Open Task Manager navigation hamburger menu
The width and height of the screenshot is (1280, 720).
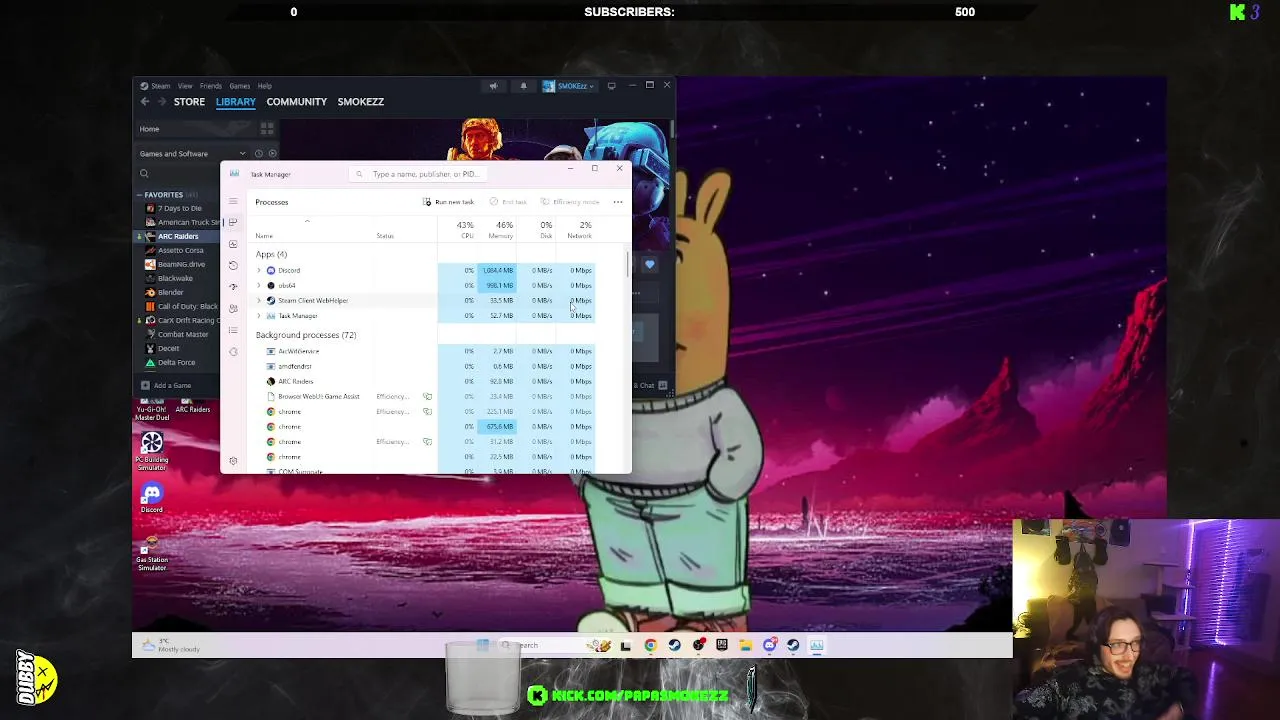click(x=233, y=201)
